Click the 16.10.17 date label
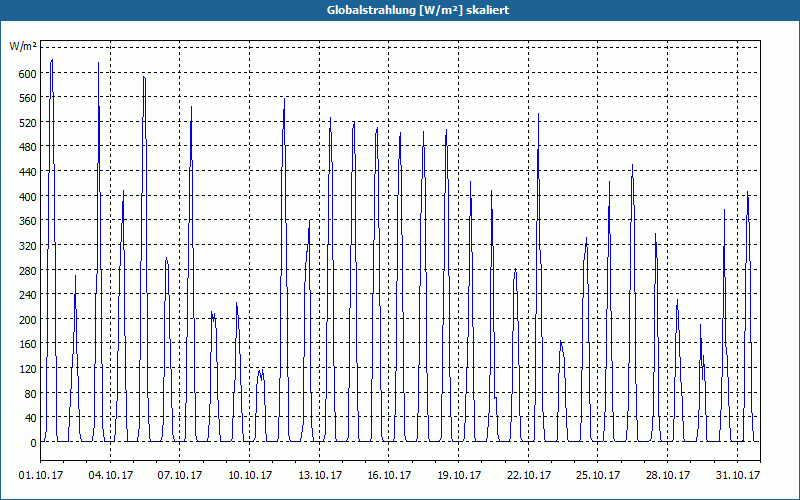Screen dimensions: 800x500 point(389,475)
